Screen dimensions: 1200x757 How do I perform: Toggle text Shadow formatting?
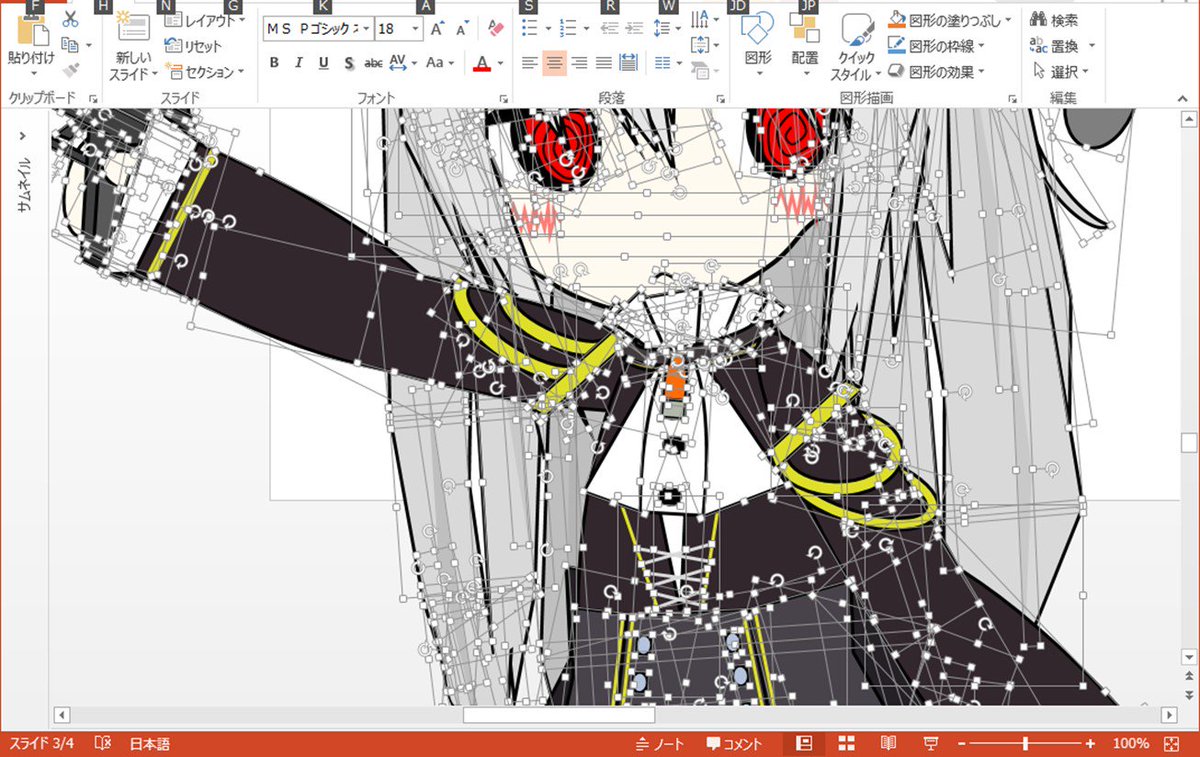pos(348,63)
